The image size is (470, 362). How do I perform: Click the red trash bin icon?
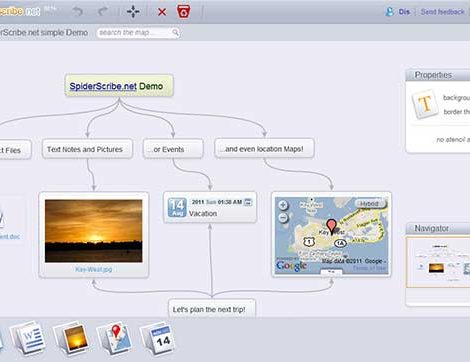(x=184, y=12)
